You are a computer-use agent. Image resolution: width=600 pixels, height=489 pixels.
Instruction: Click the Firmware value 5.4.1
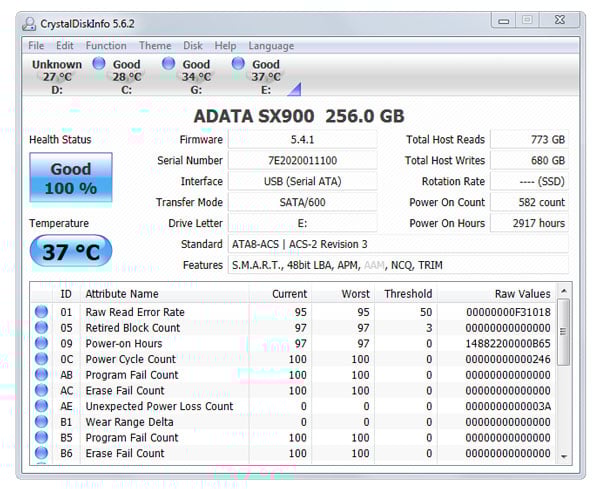click(302, 139)
